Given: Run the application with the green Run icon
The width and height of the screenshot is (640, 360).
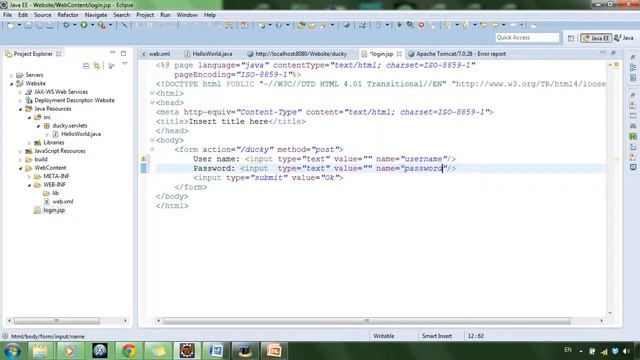Looking at the screenshot, I should tap(84, 25).
